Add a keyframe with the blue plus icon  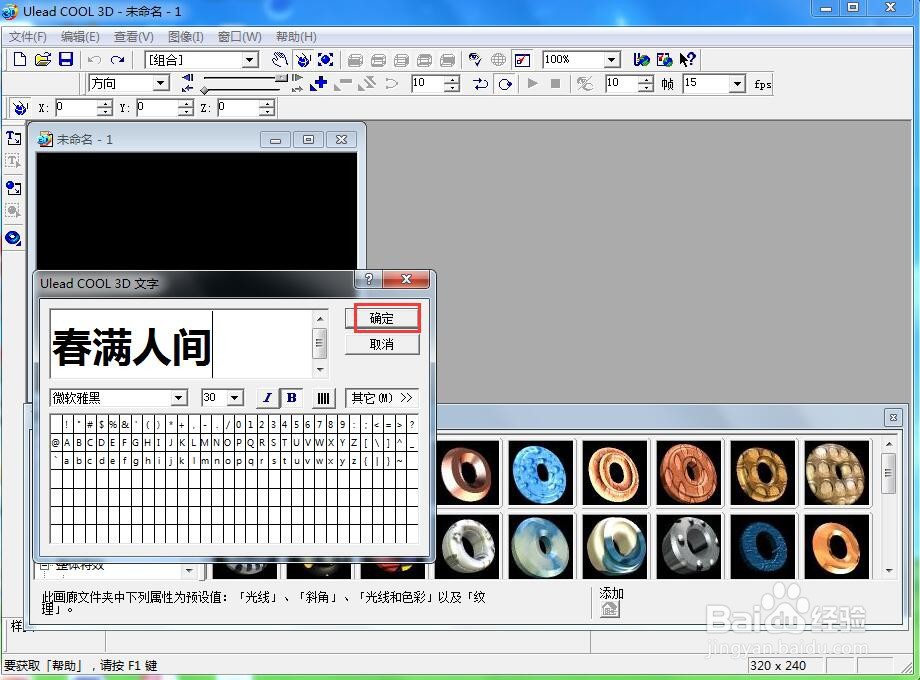[319, 83]
